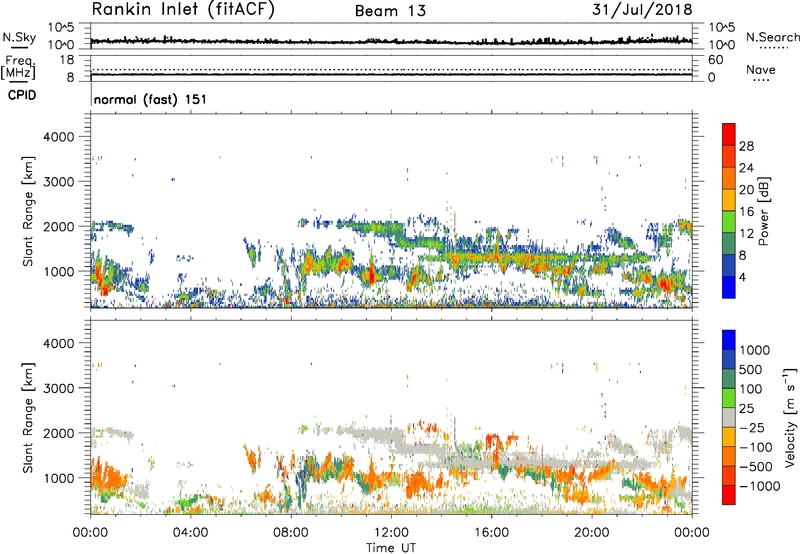Click the '4' power scale value
The height and width of the screenshot is (554, 800).
742,278
